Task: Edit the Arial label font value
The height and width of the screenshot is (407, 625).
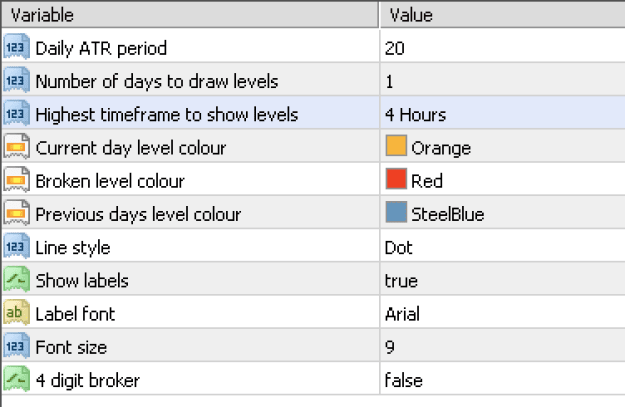Action: click(x=402, y=314)
